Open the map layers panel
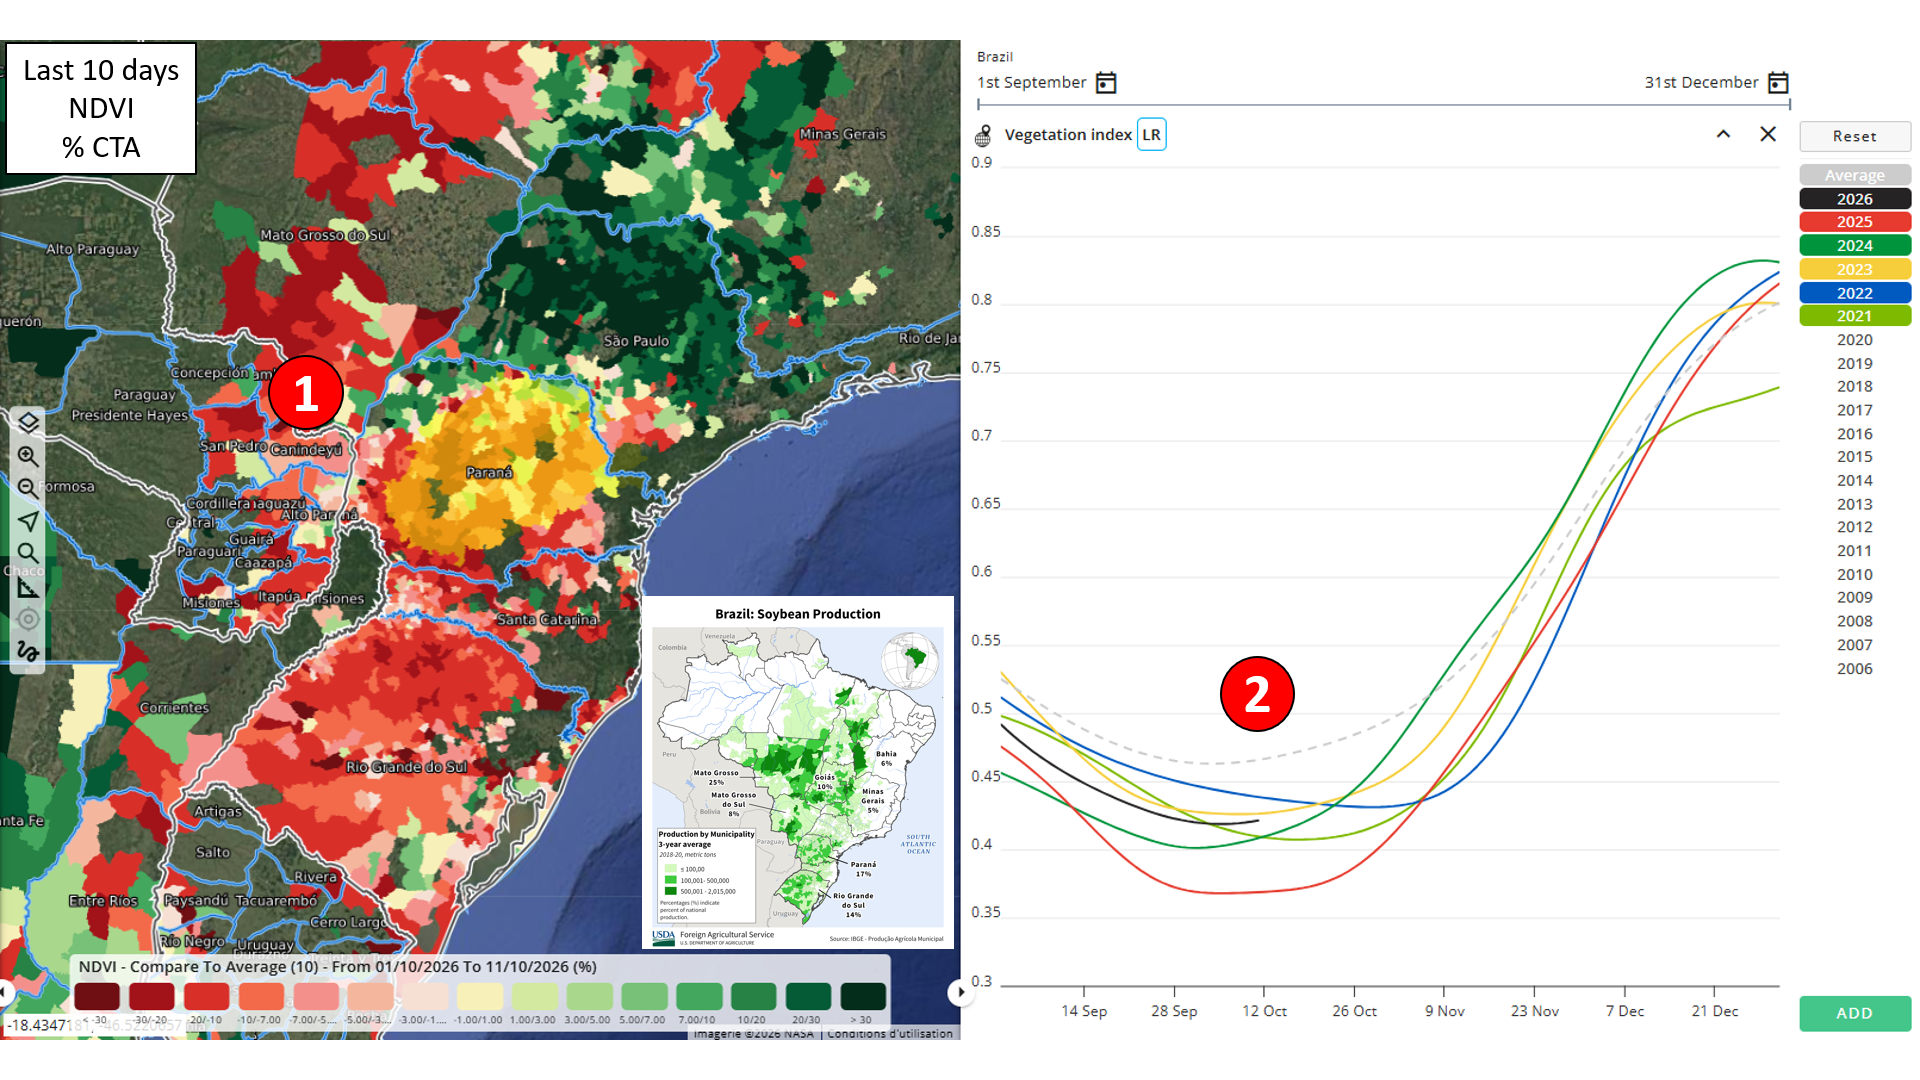This screenshot has width=1920, height=1080. point(28,423)
